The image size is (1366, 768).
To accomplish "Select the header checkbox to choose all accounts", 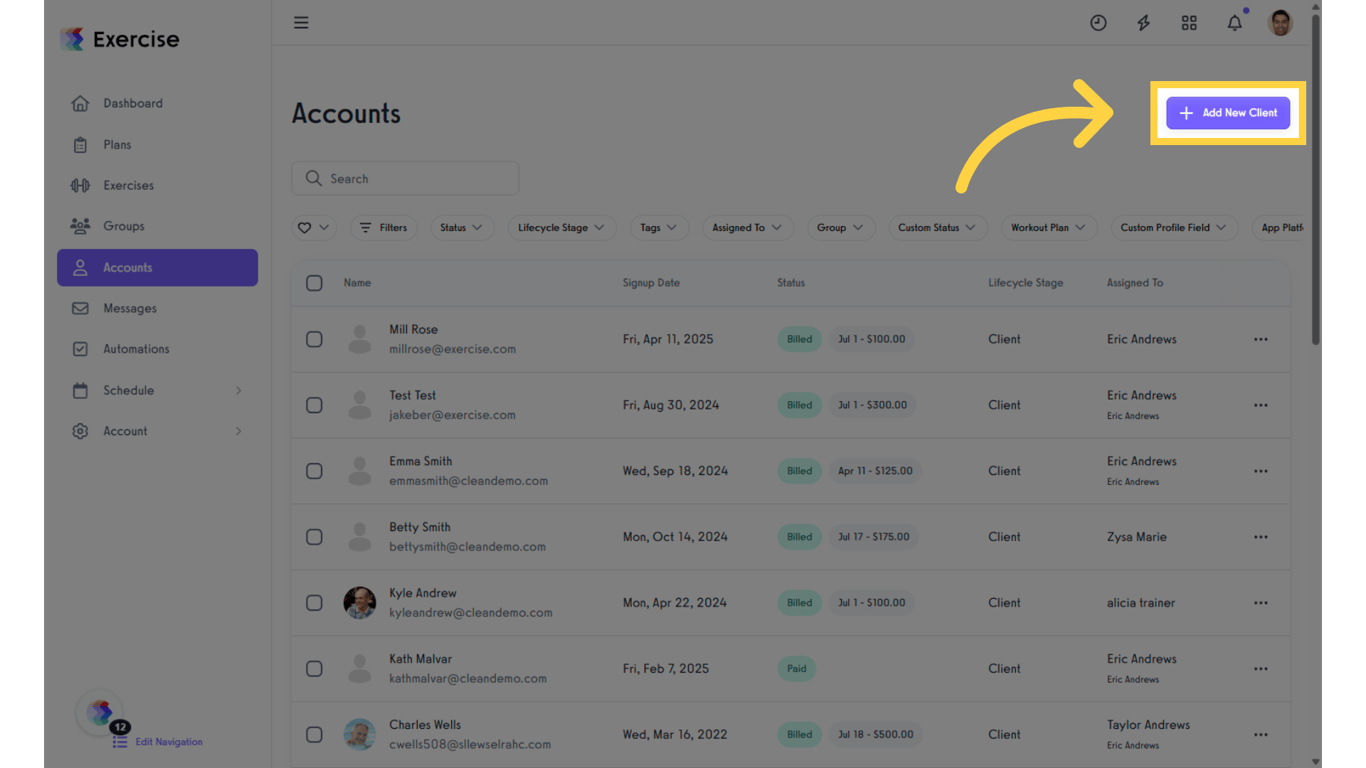I will (314, 283).
